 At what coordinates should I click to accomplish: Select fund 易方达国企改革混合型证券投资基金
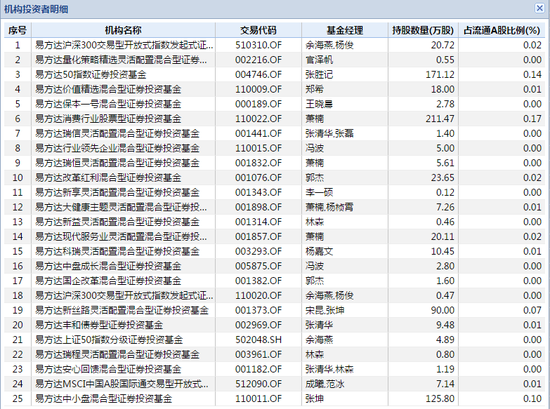tap(108, 281)
